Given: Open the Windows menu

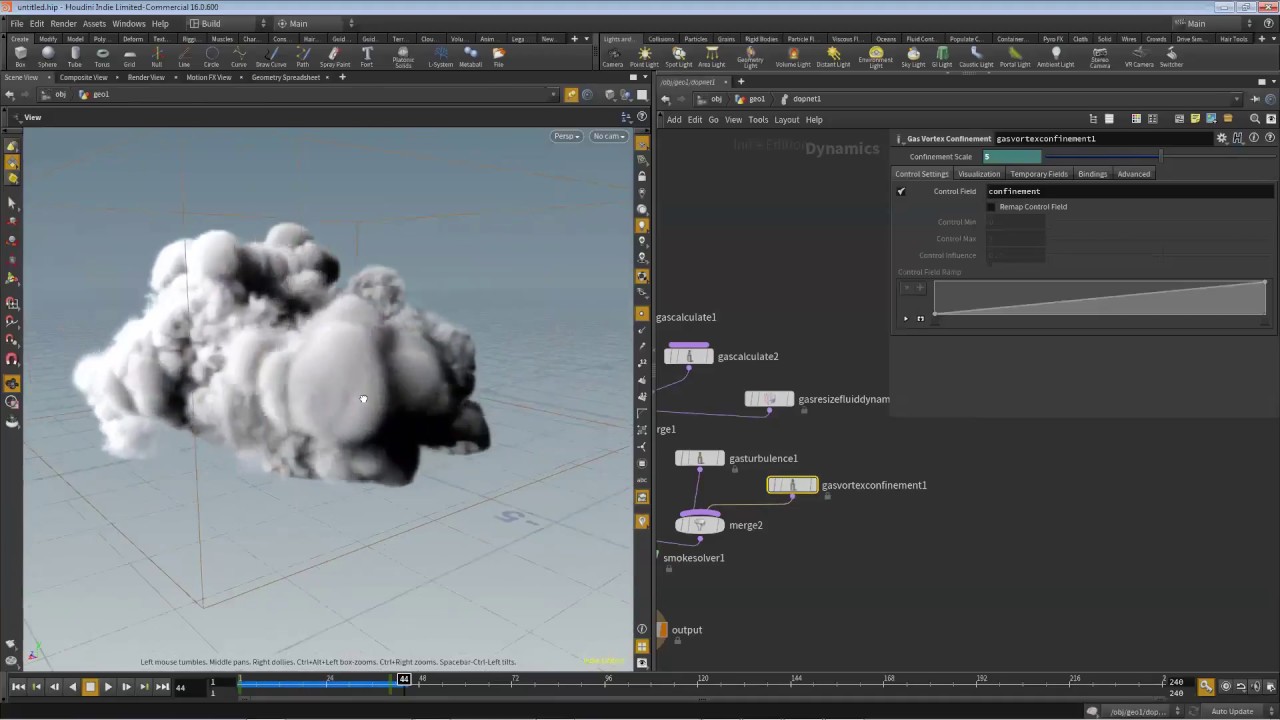Looking at the screenshot, I should [x=128, y=23].
